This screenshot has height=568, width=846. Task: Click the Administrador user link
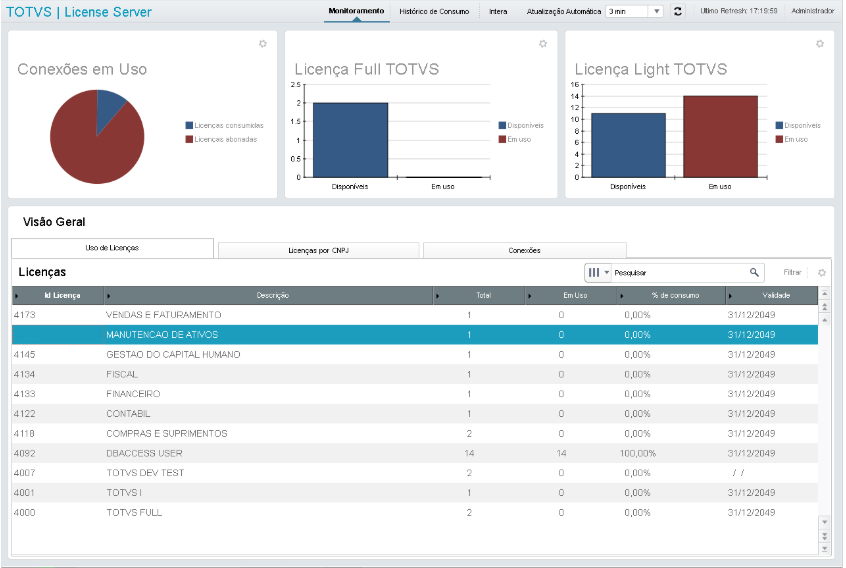click(813, 11)
